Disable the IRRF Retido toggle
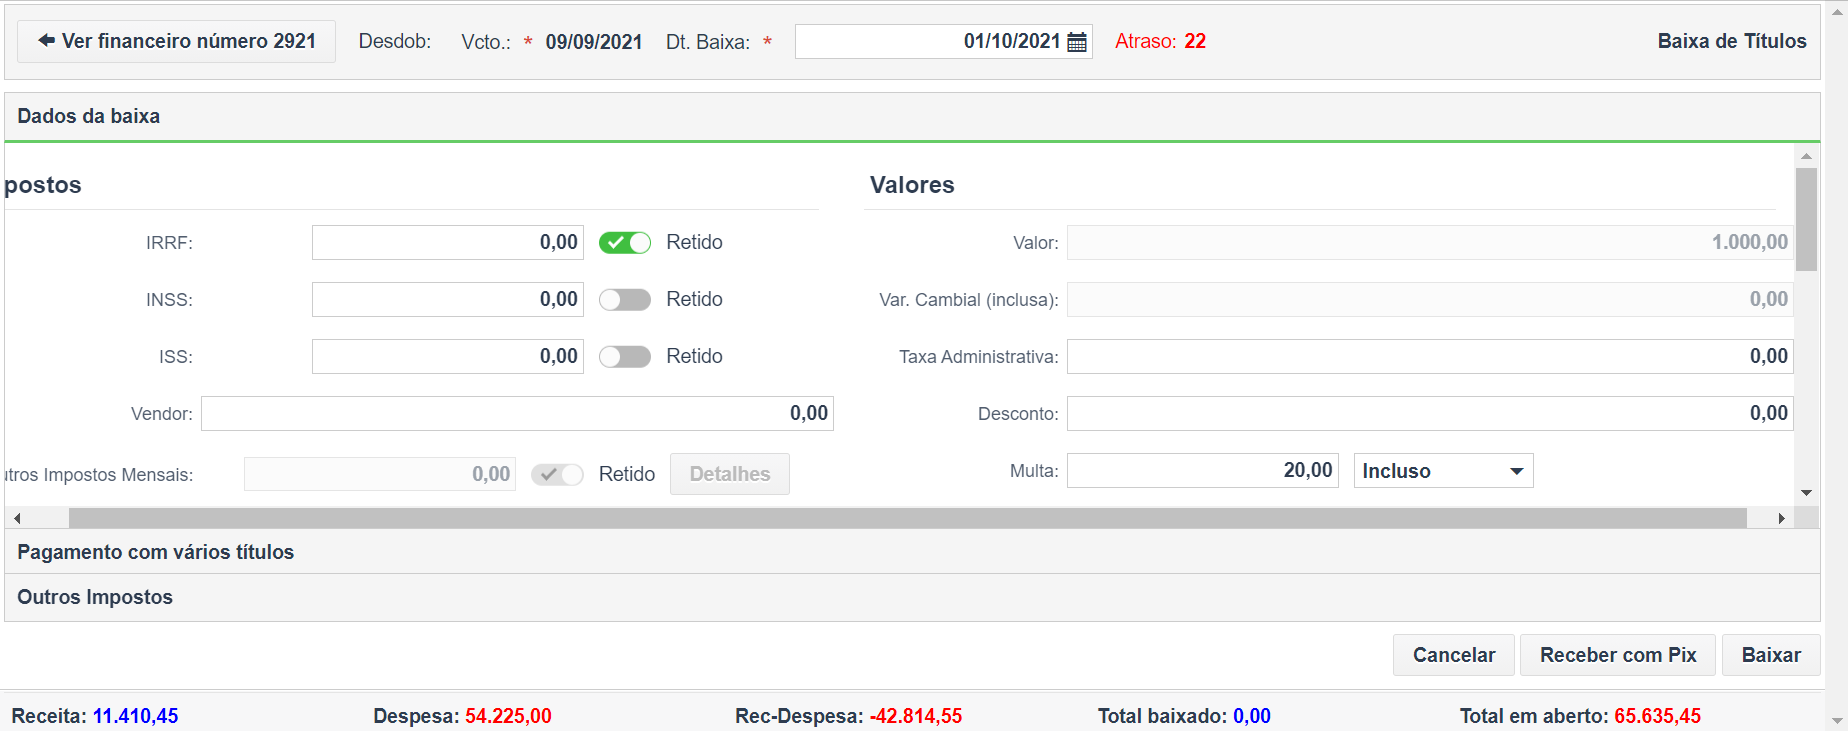The height and width of the screenshot is (731, 1848). (625, 242)
